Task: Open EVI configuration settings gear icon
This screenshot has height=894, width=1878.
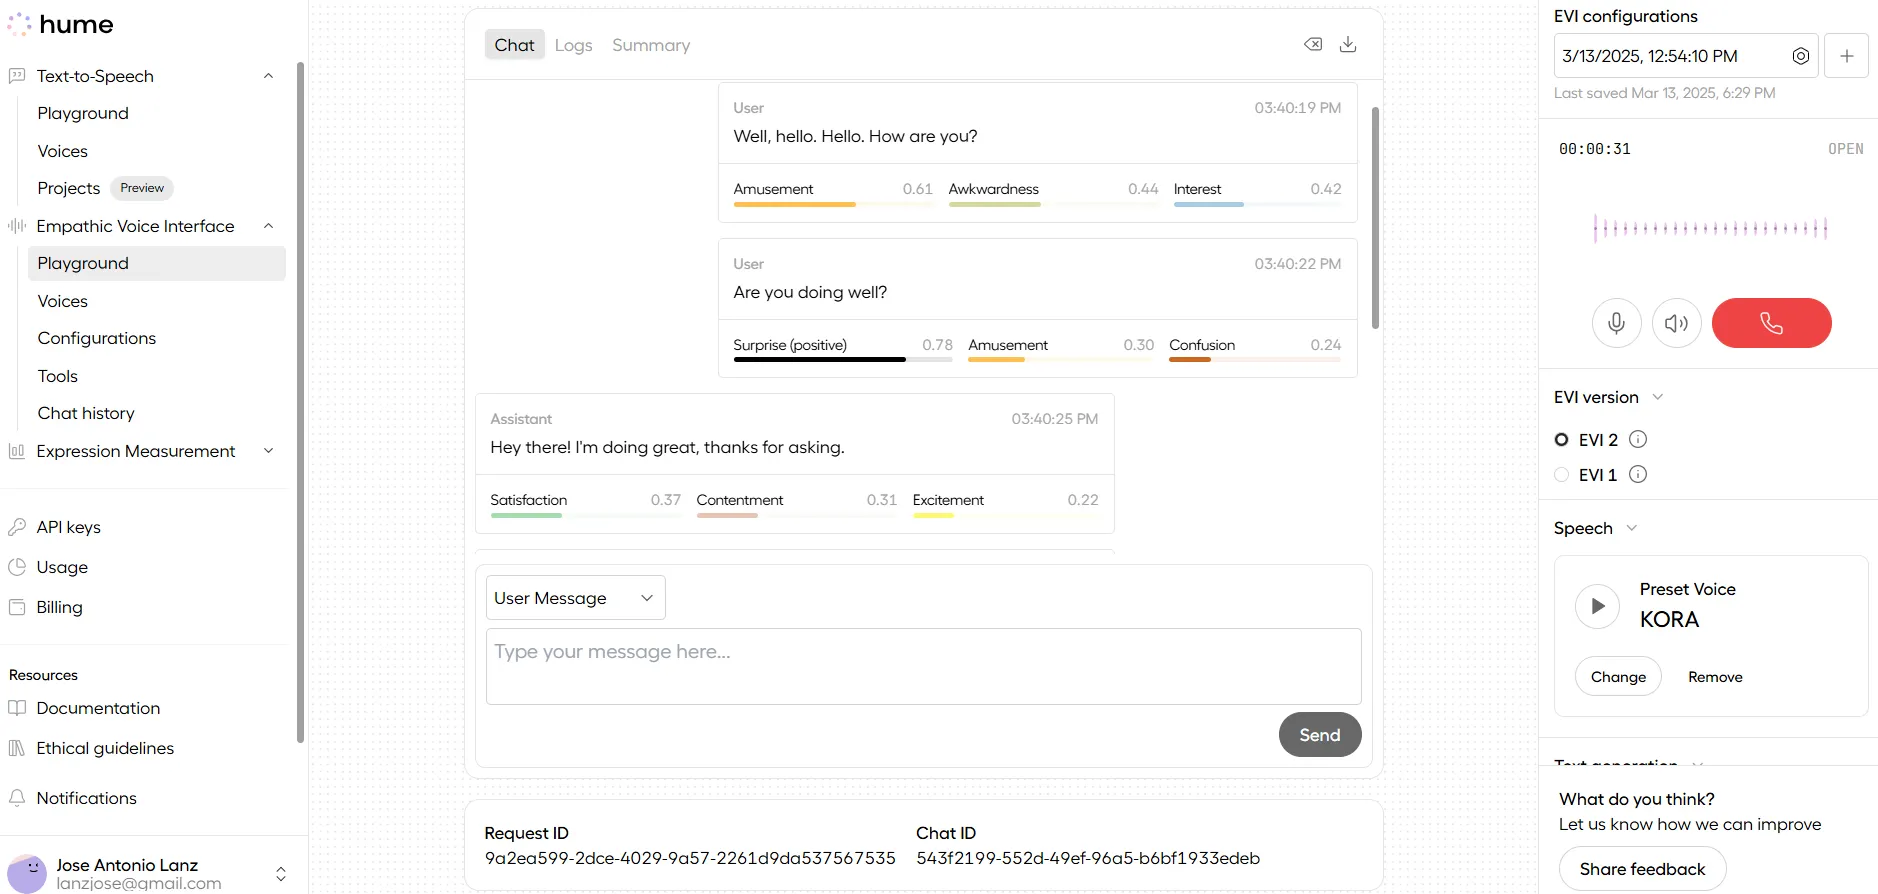Action: point(1800,56)
